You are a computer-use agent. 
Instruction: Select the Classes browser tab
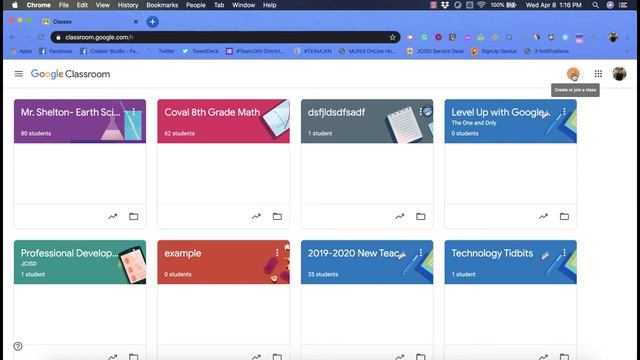(90, 22)
